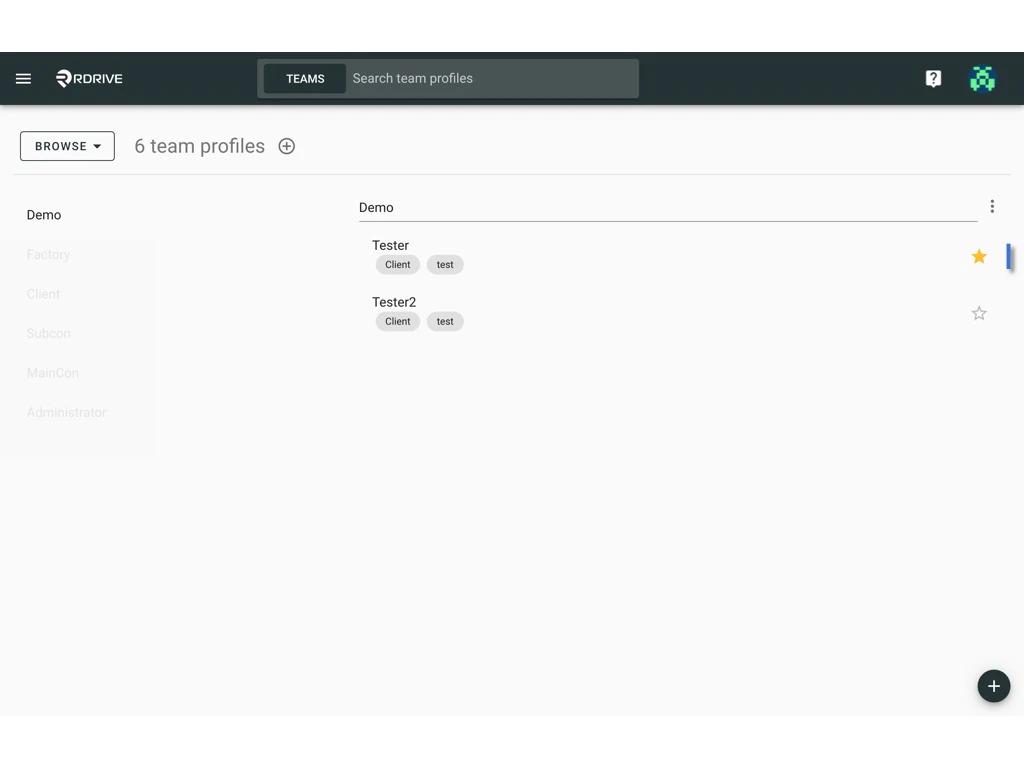Open the navigation hamburger menu
1024x768 pixels.
tap(23, 78)
